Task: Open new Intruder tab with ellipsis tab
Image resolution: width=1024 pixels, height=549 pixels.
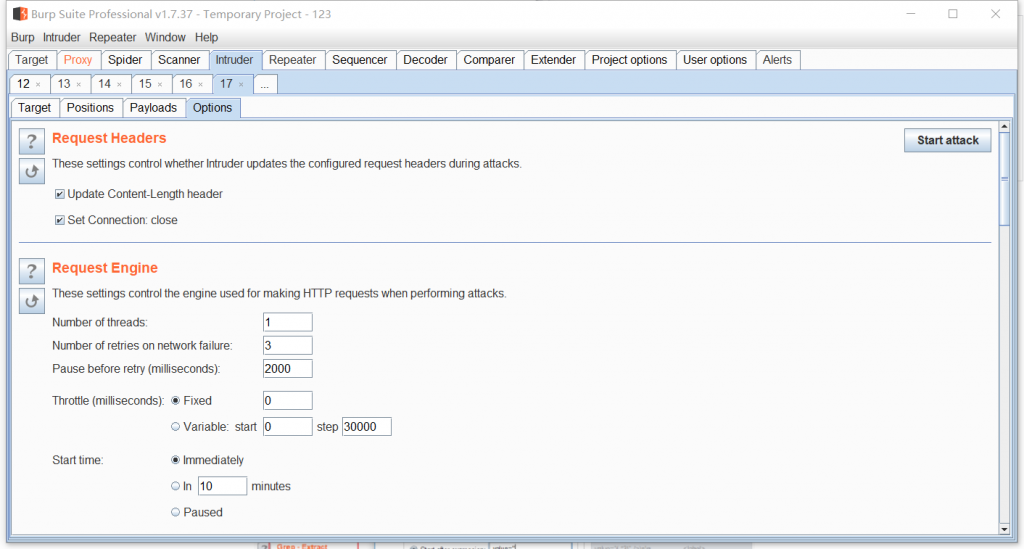Action: 265,85
